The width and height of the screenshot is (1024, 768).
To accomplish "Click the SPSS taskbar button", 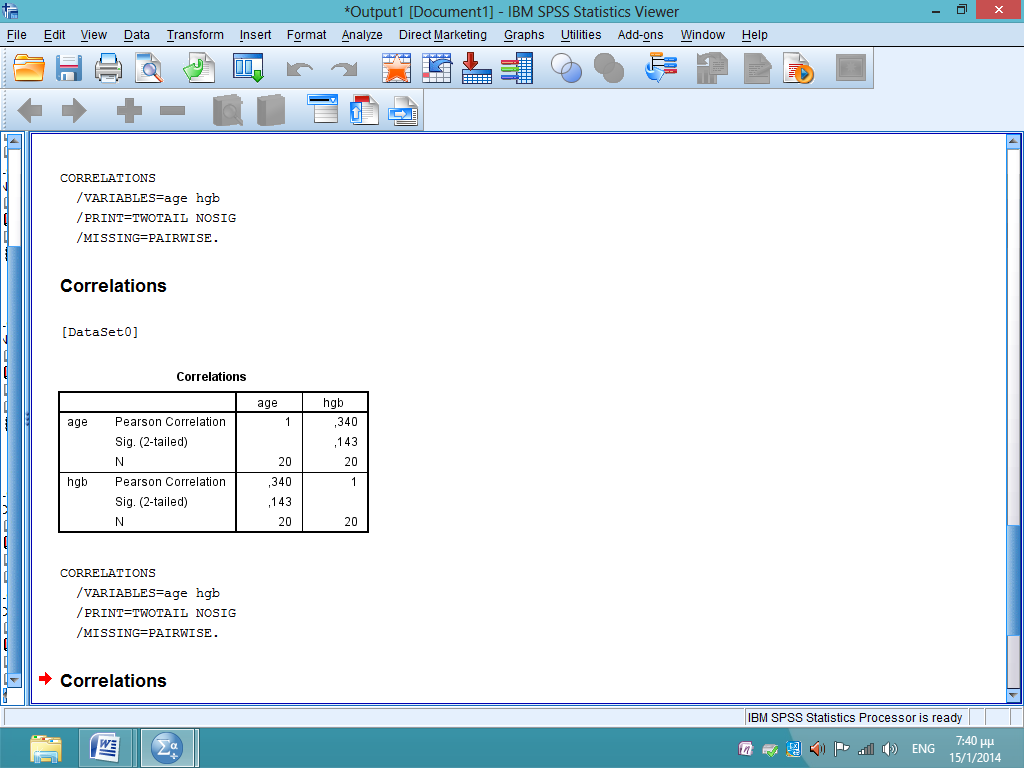I will point(167,748).
